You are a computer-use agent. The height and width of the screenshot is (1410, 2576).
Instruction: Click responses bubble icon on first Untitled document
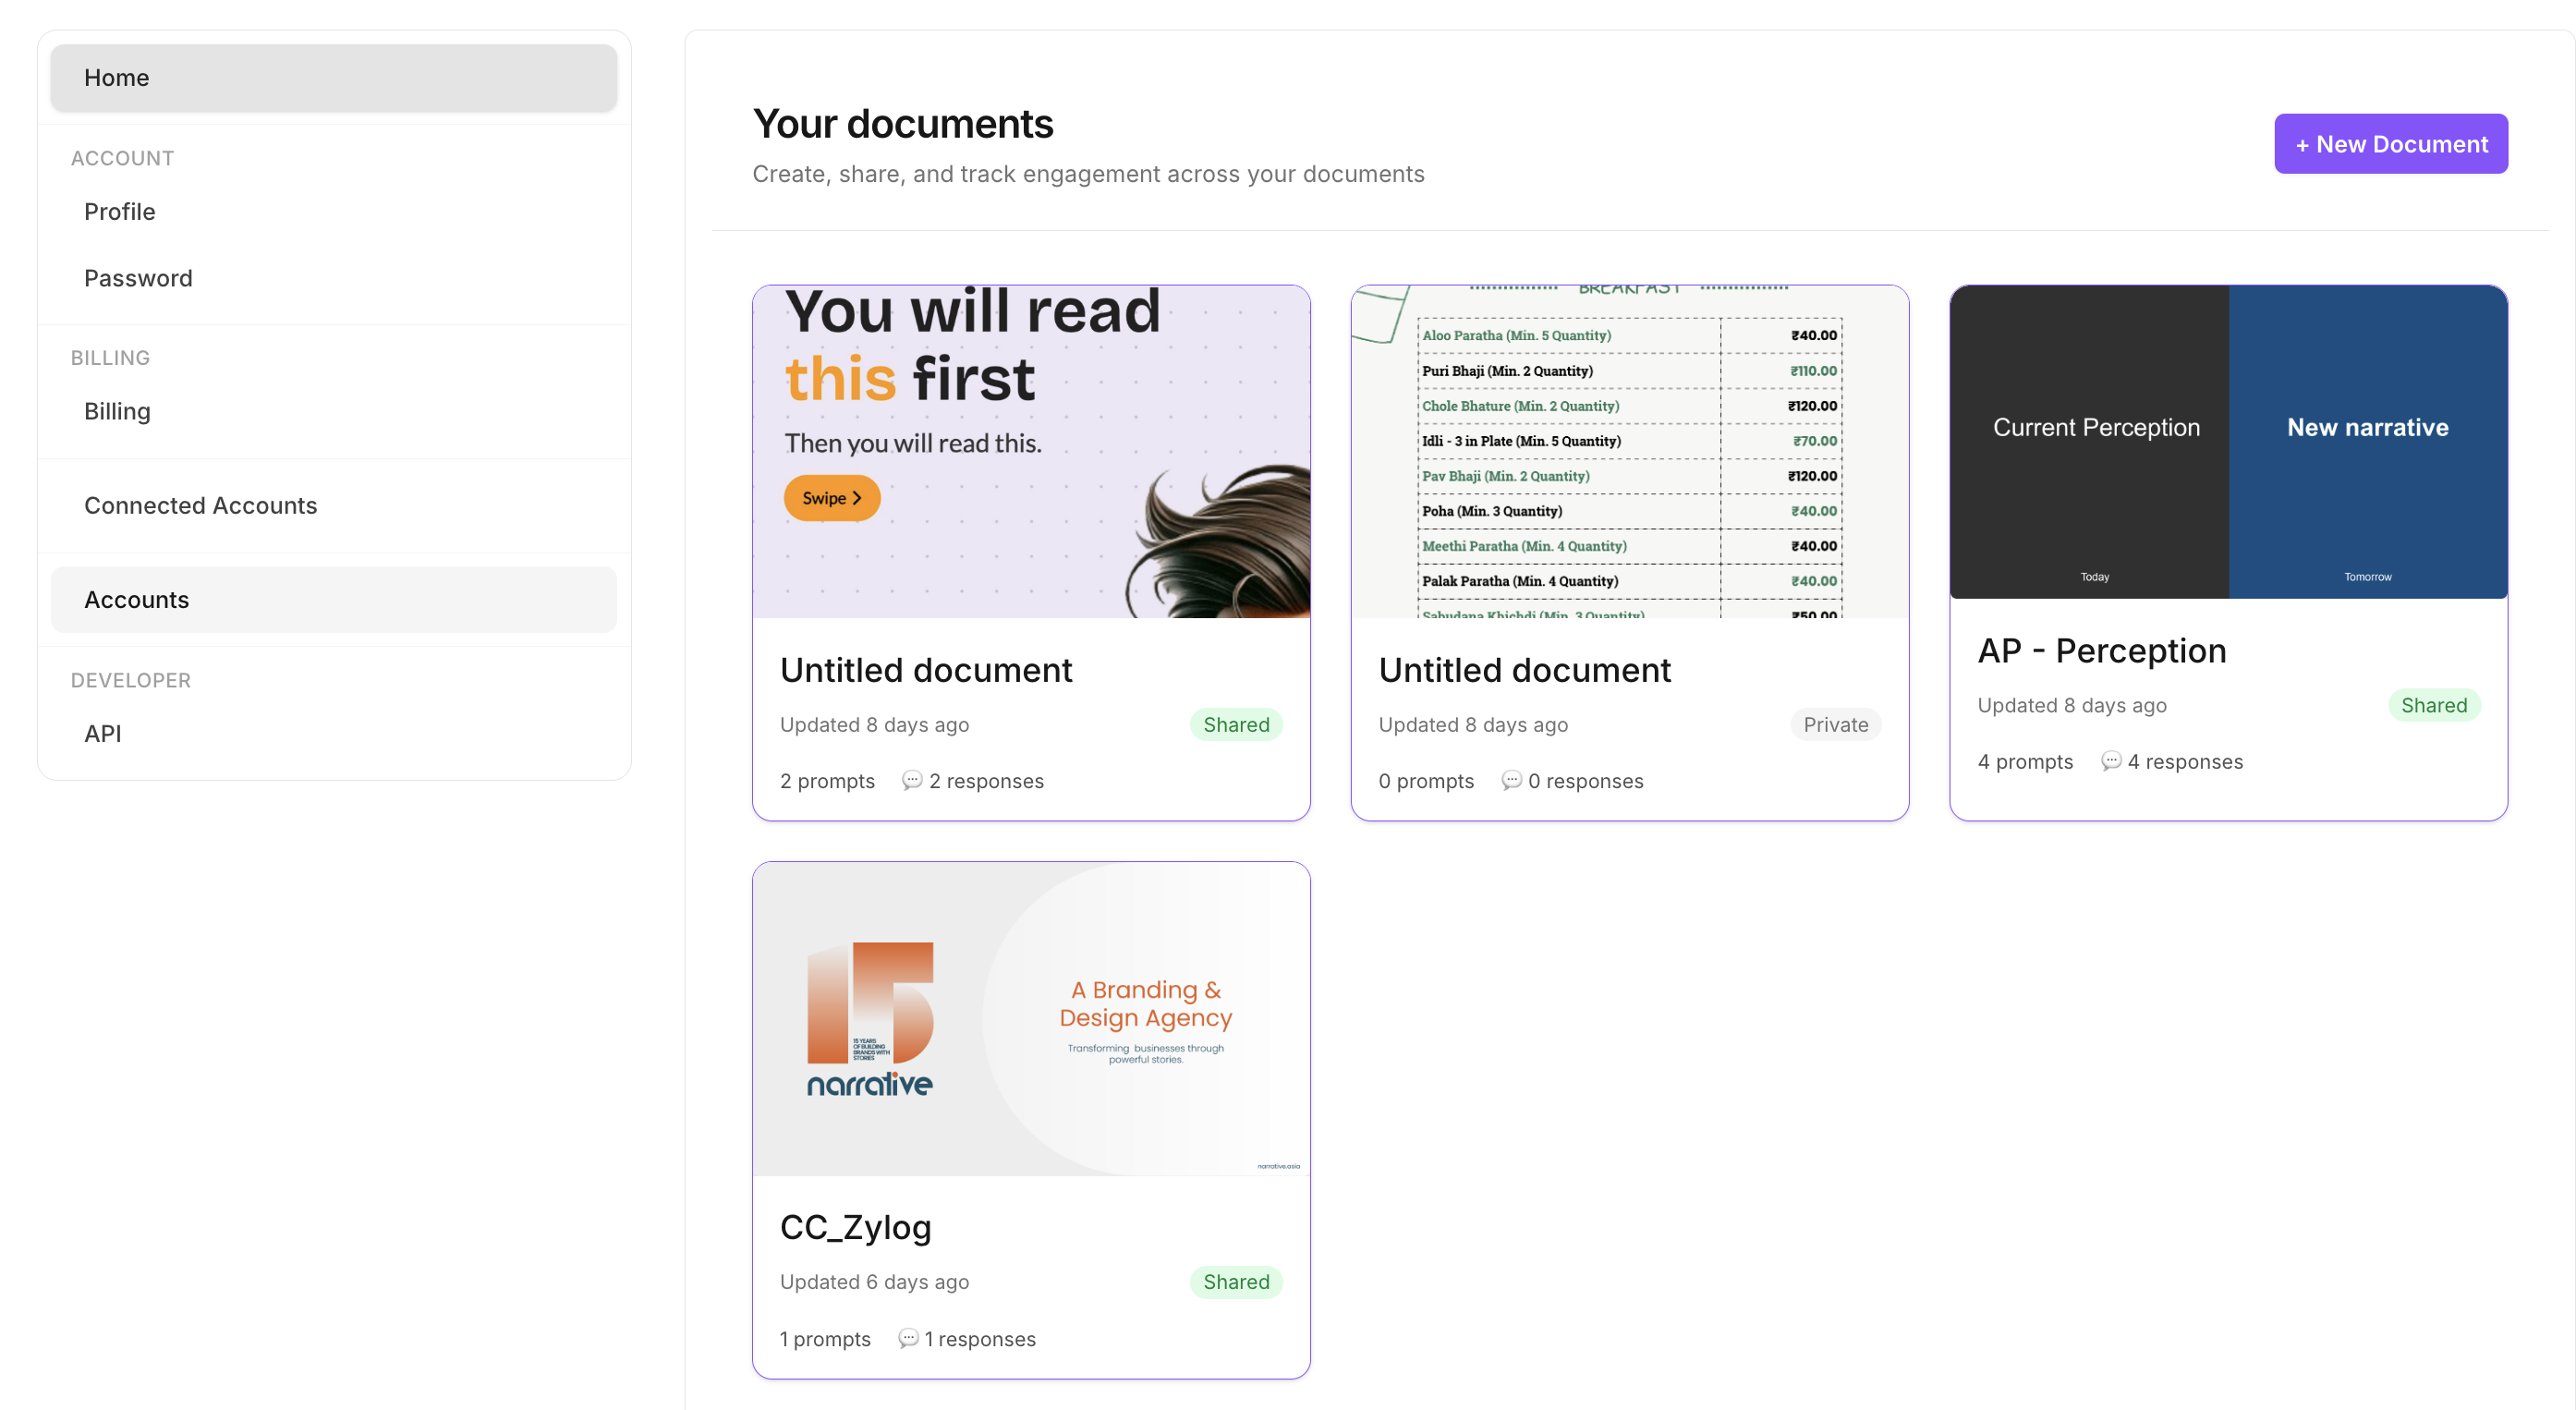pos(911,780)
